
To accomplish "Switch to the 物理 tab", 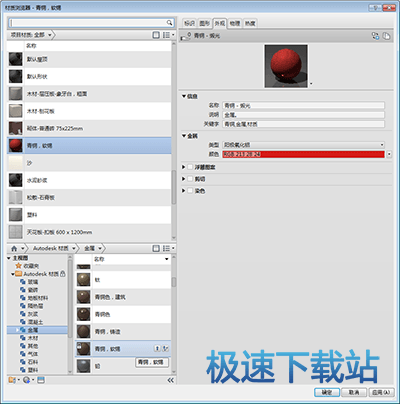I will point(235,23).
